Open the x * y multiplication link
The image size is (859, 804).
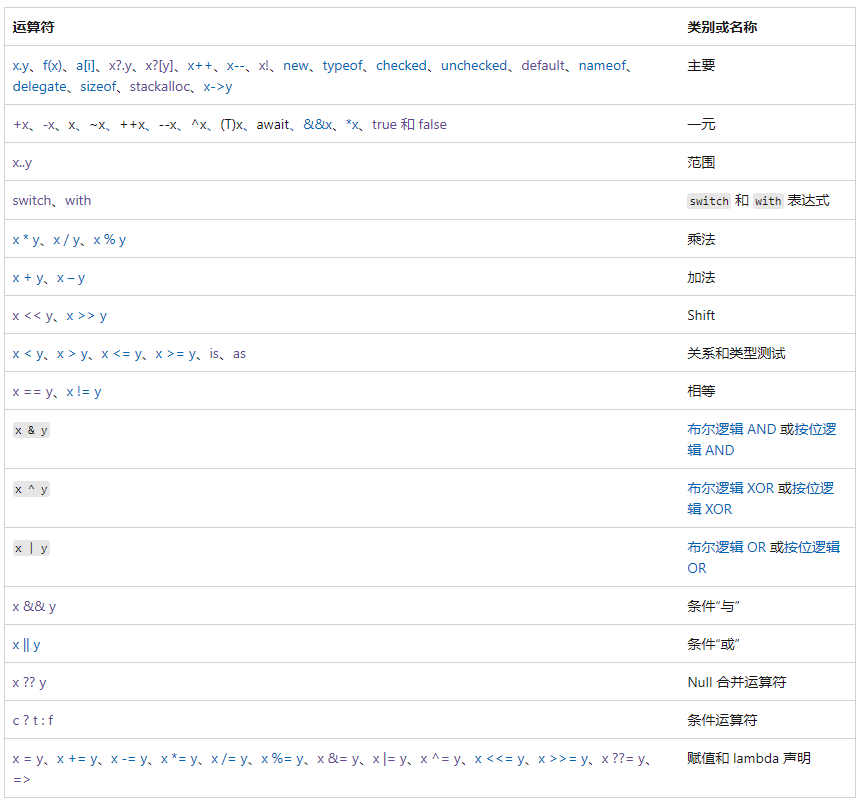tap(26, 240)
